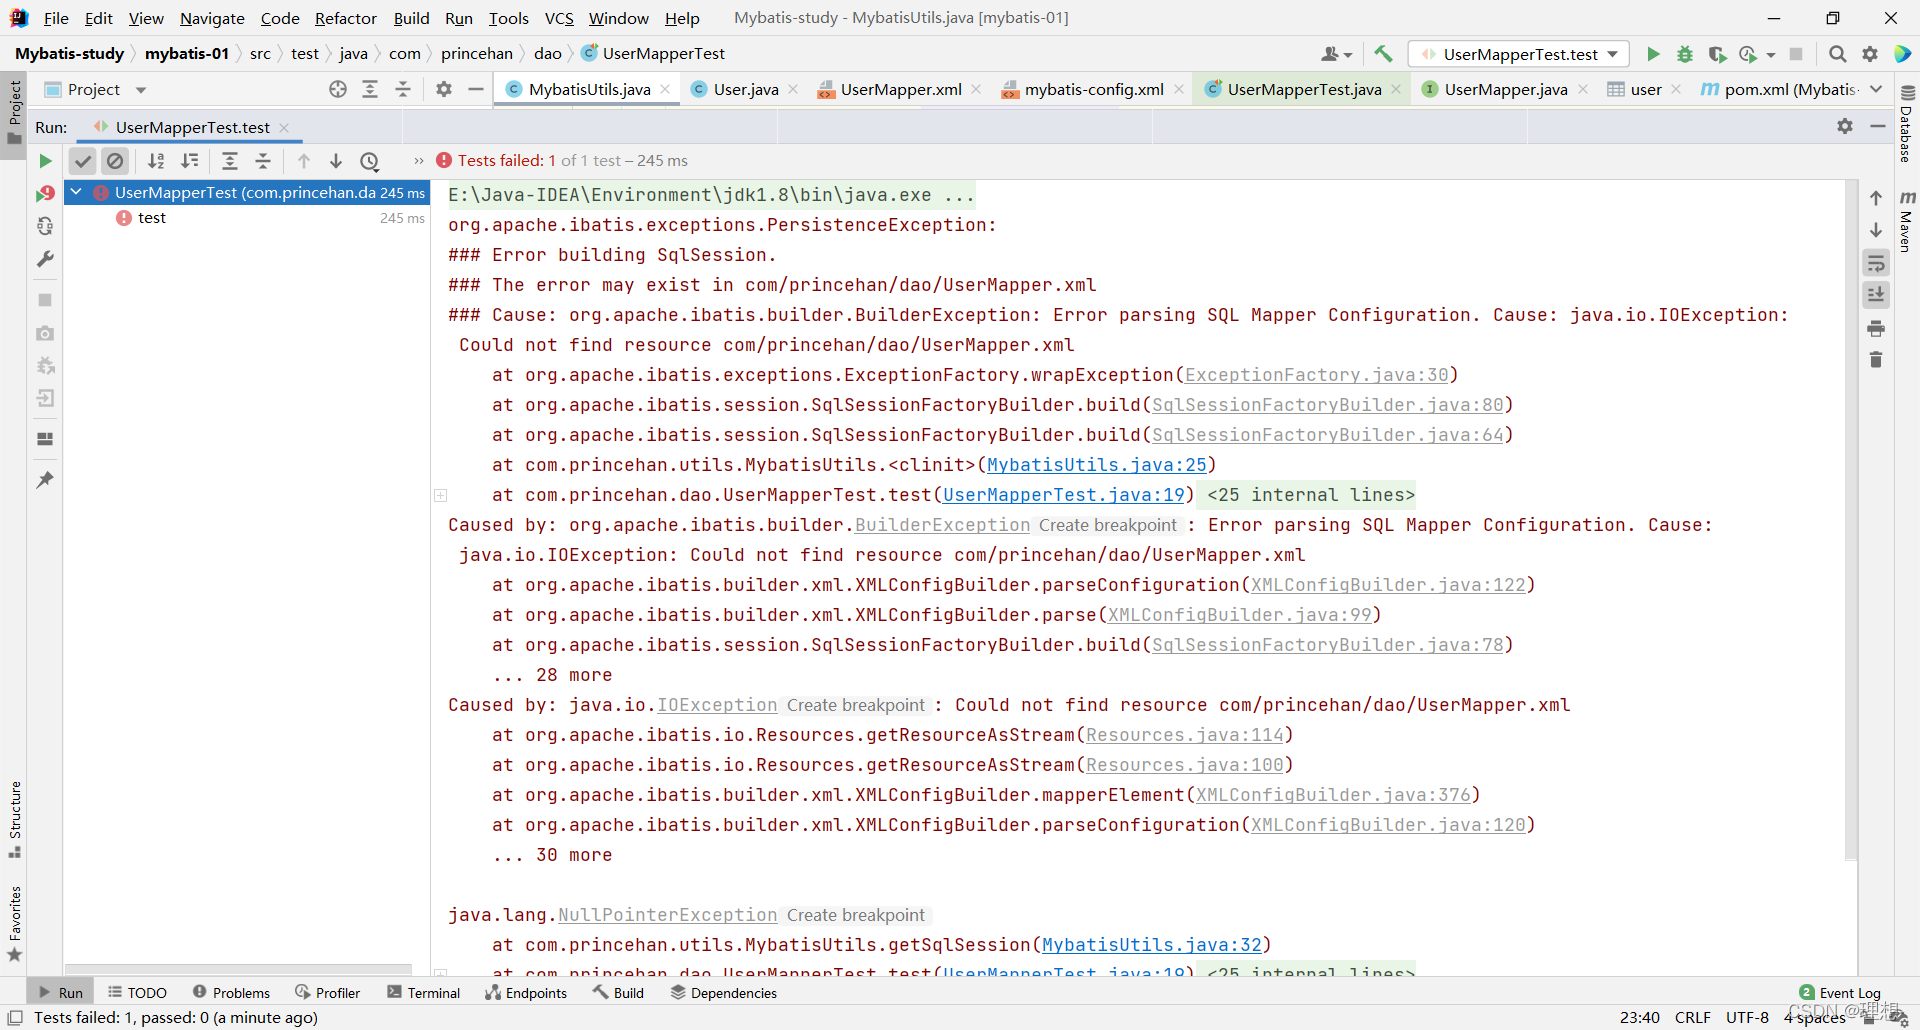Debug UserMapperTest.test bug icon
Screen dimensions: 1920x1030
(x=1685, y=54)
